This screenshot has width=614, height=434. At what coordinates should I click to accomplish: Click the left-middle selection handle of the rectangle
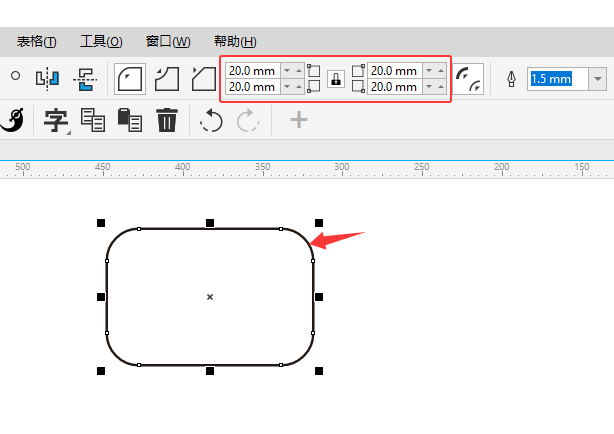pos(101,297)
